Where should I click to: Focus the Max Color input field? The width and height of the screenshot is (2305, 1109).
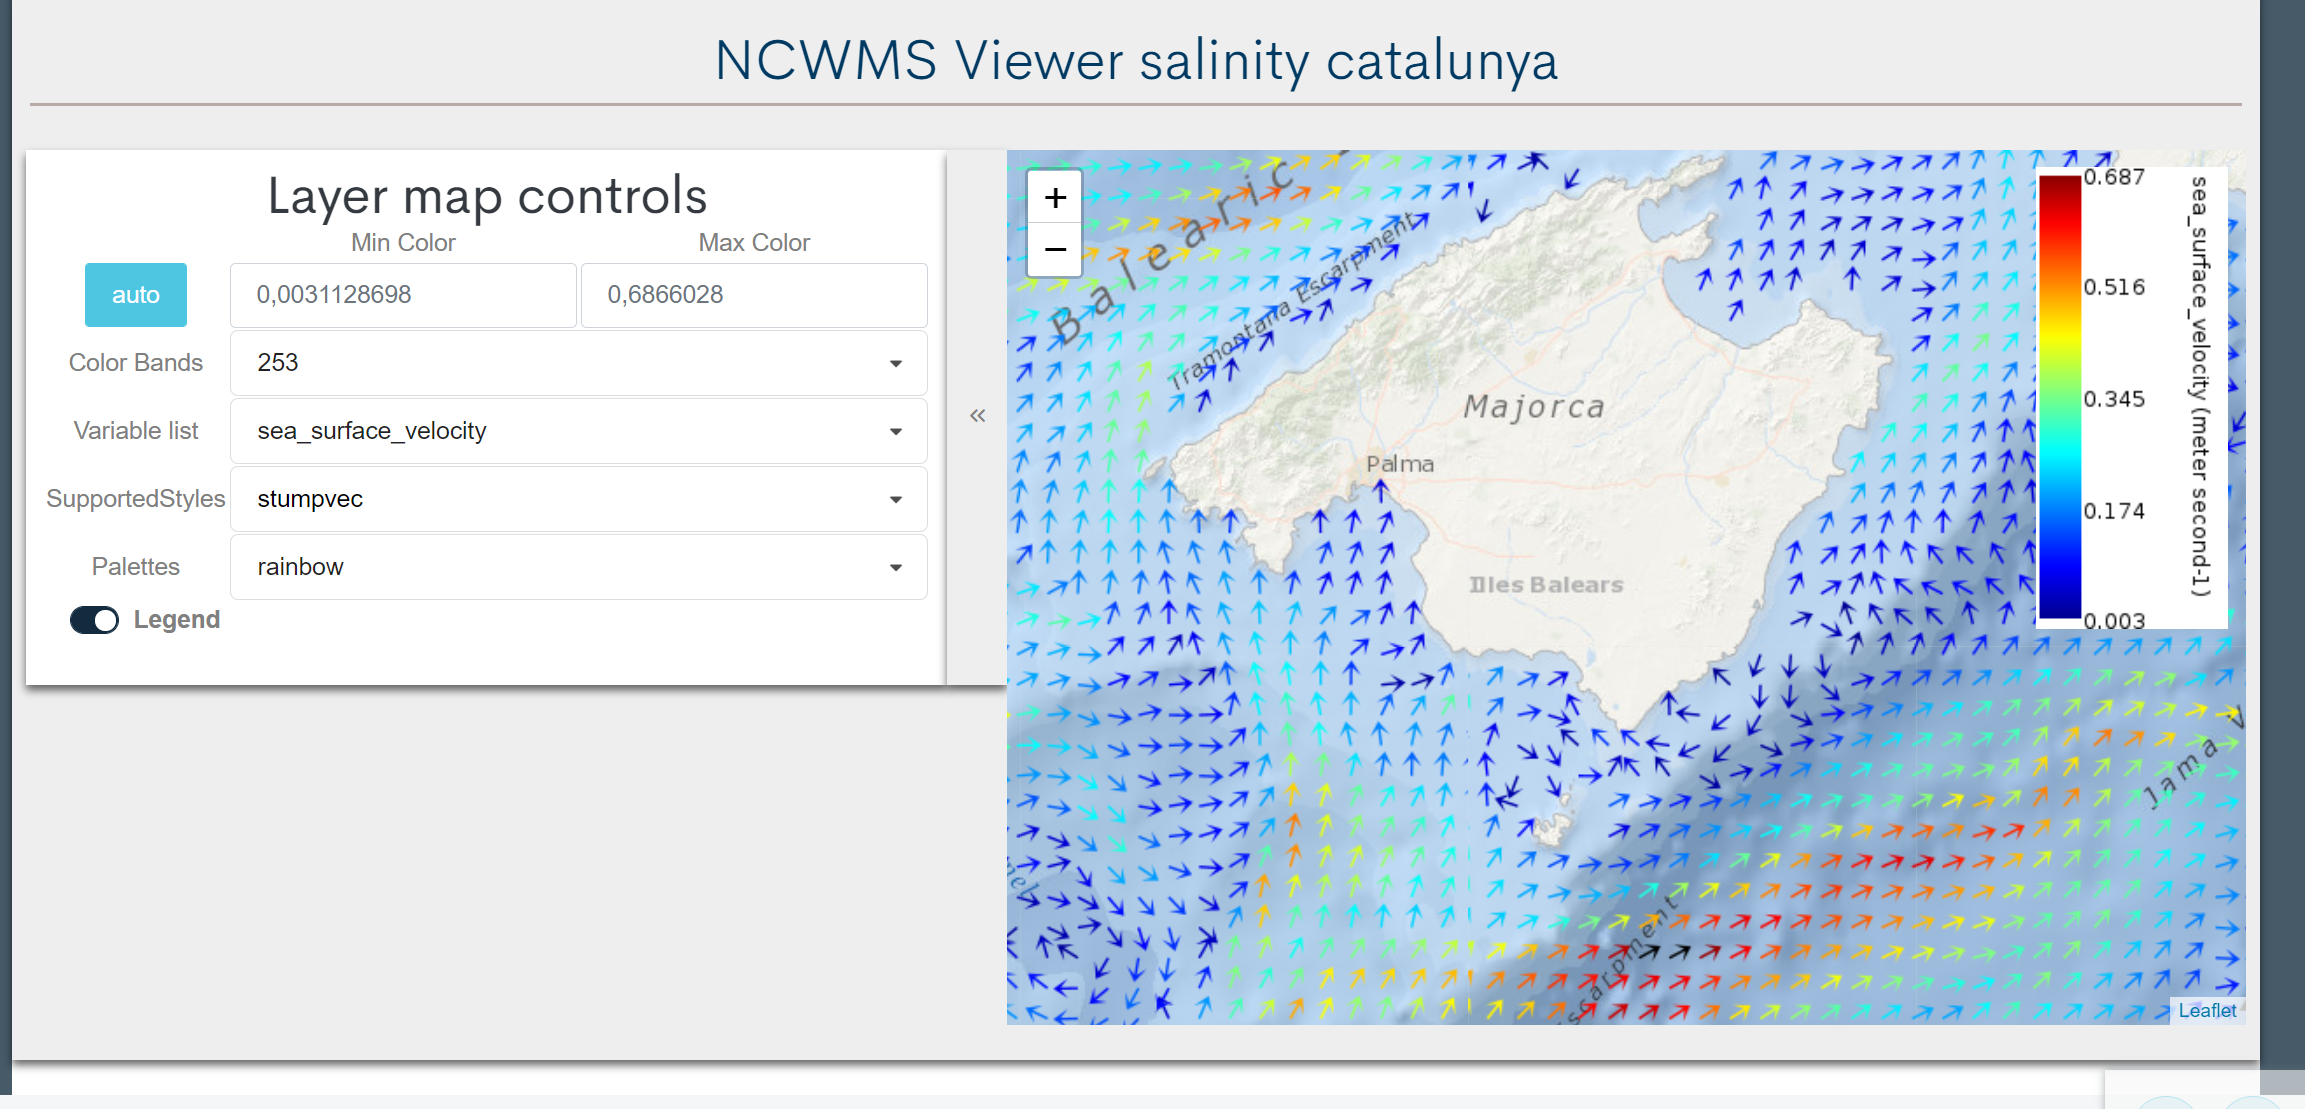point(754,295)
